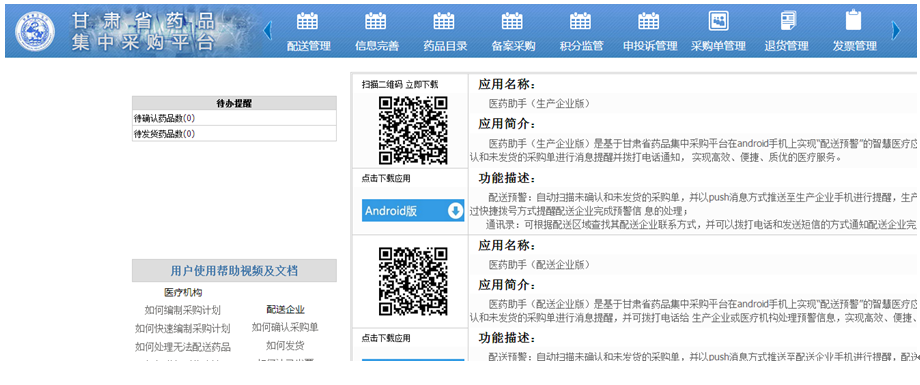Viewport: 920px width, 385px height.
Task: Click the 扫描二维码 立即下载 label
Action: tap(400, 84)
